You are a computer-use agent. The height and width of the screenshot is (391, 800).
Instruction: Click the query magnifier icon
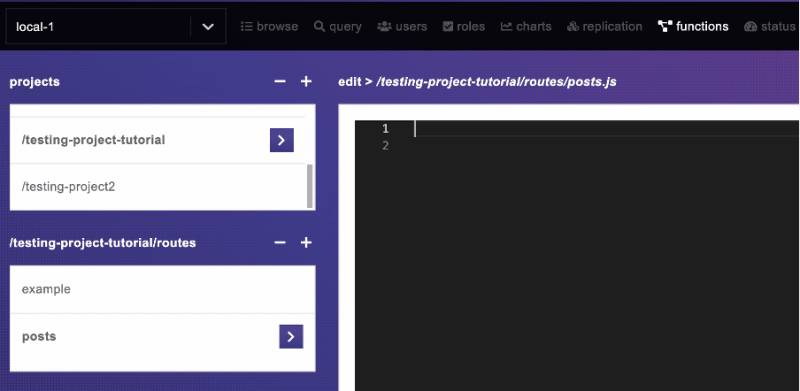pos(319,27)
